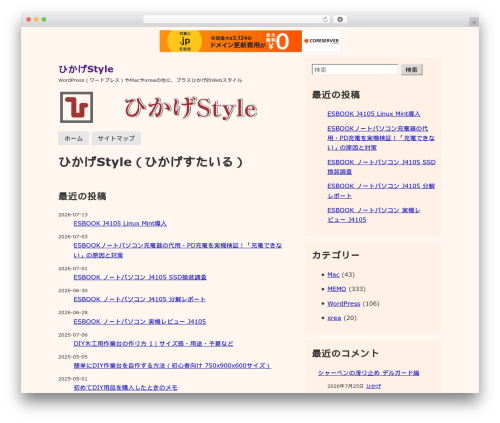The image size is (500, 423).
Task: Click the 最近のコメント widget heading
Action: tap(345, 353)
